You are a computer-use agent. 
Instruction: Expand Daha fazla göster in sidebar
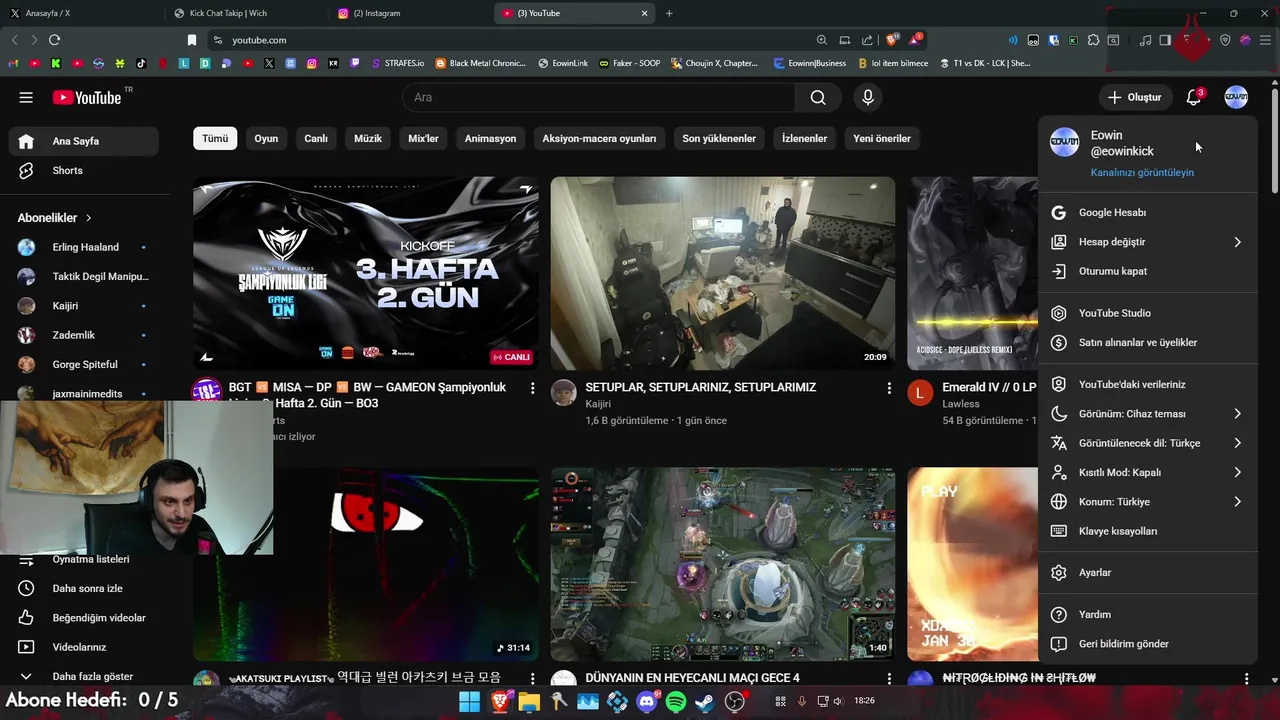pyautogui.click(x=83, y=676)
